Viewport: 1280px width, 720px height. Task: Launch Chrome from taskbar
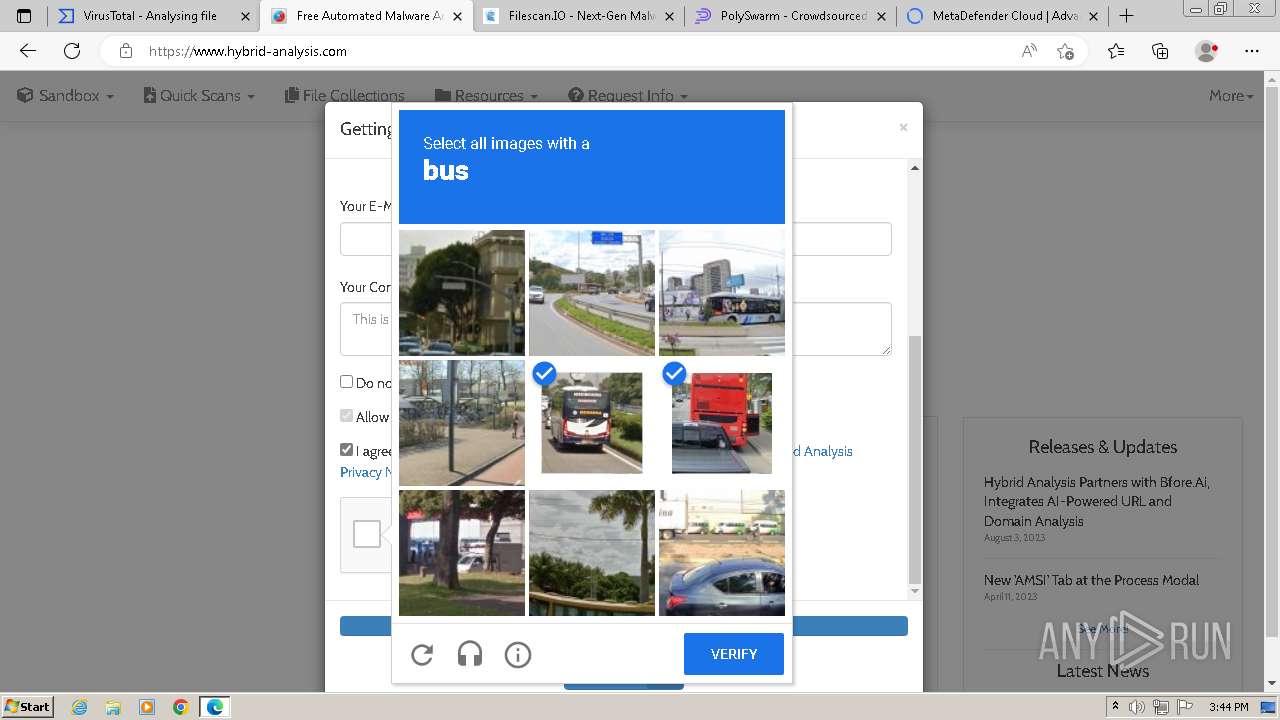tap(180, 707)
